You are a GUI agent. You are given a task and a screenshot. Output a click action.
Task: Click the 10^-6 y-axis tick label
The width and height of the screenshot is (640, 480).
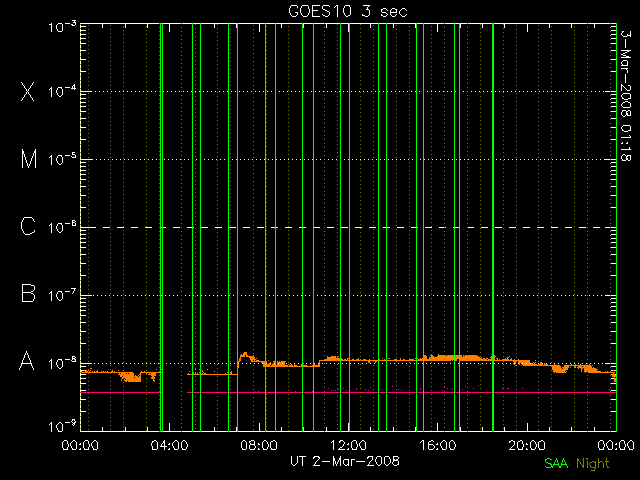pyautogui.click(x=62, y=227)
